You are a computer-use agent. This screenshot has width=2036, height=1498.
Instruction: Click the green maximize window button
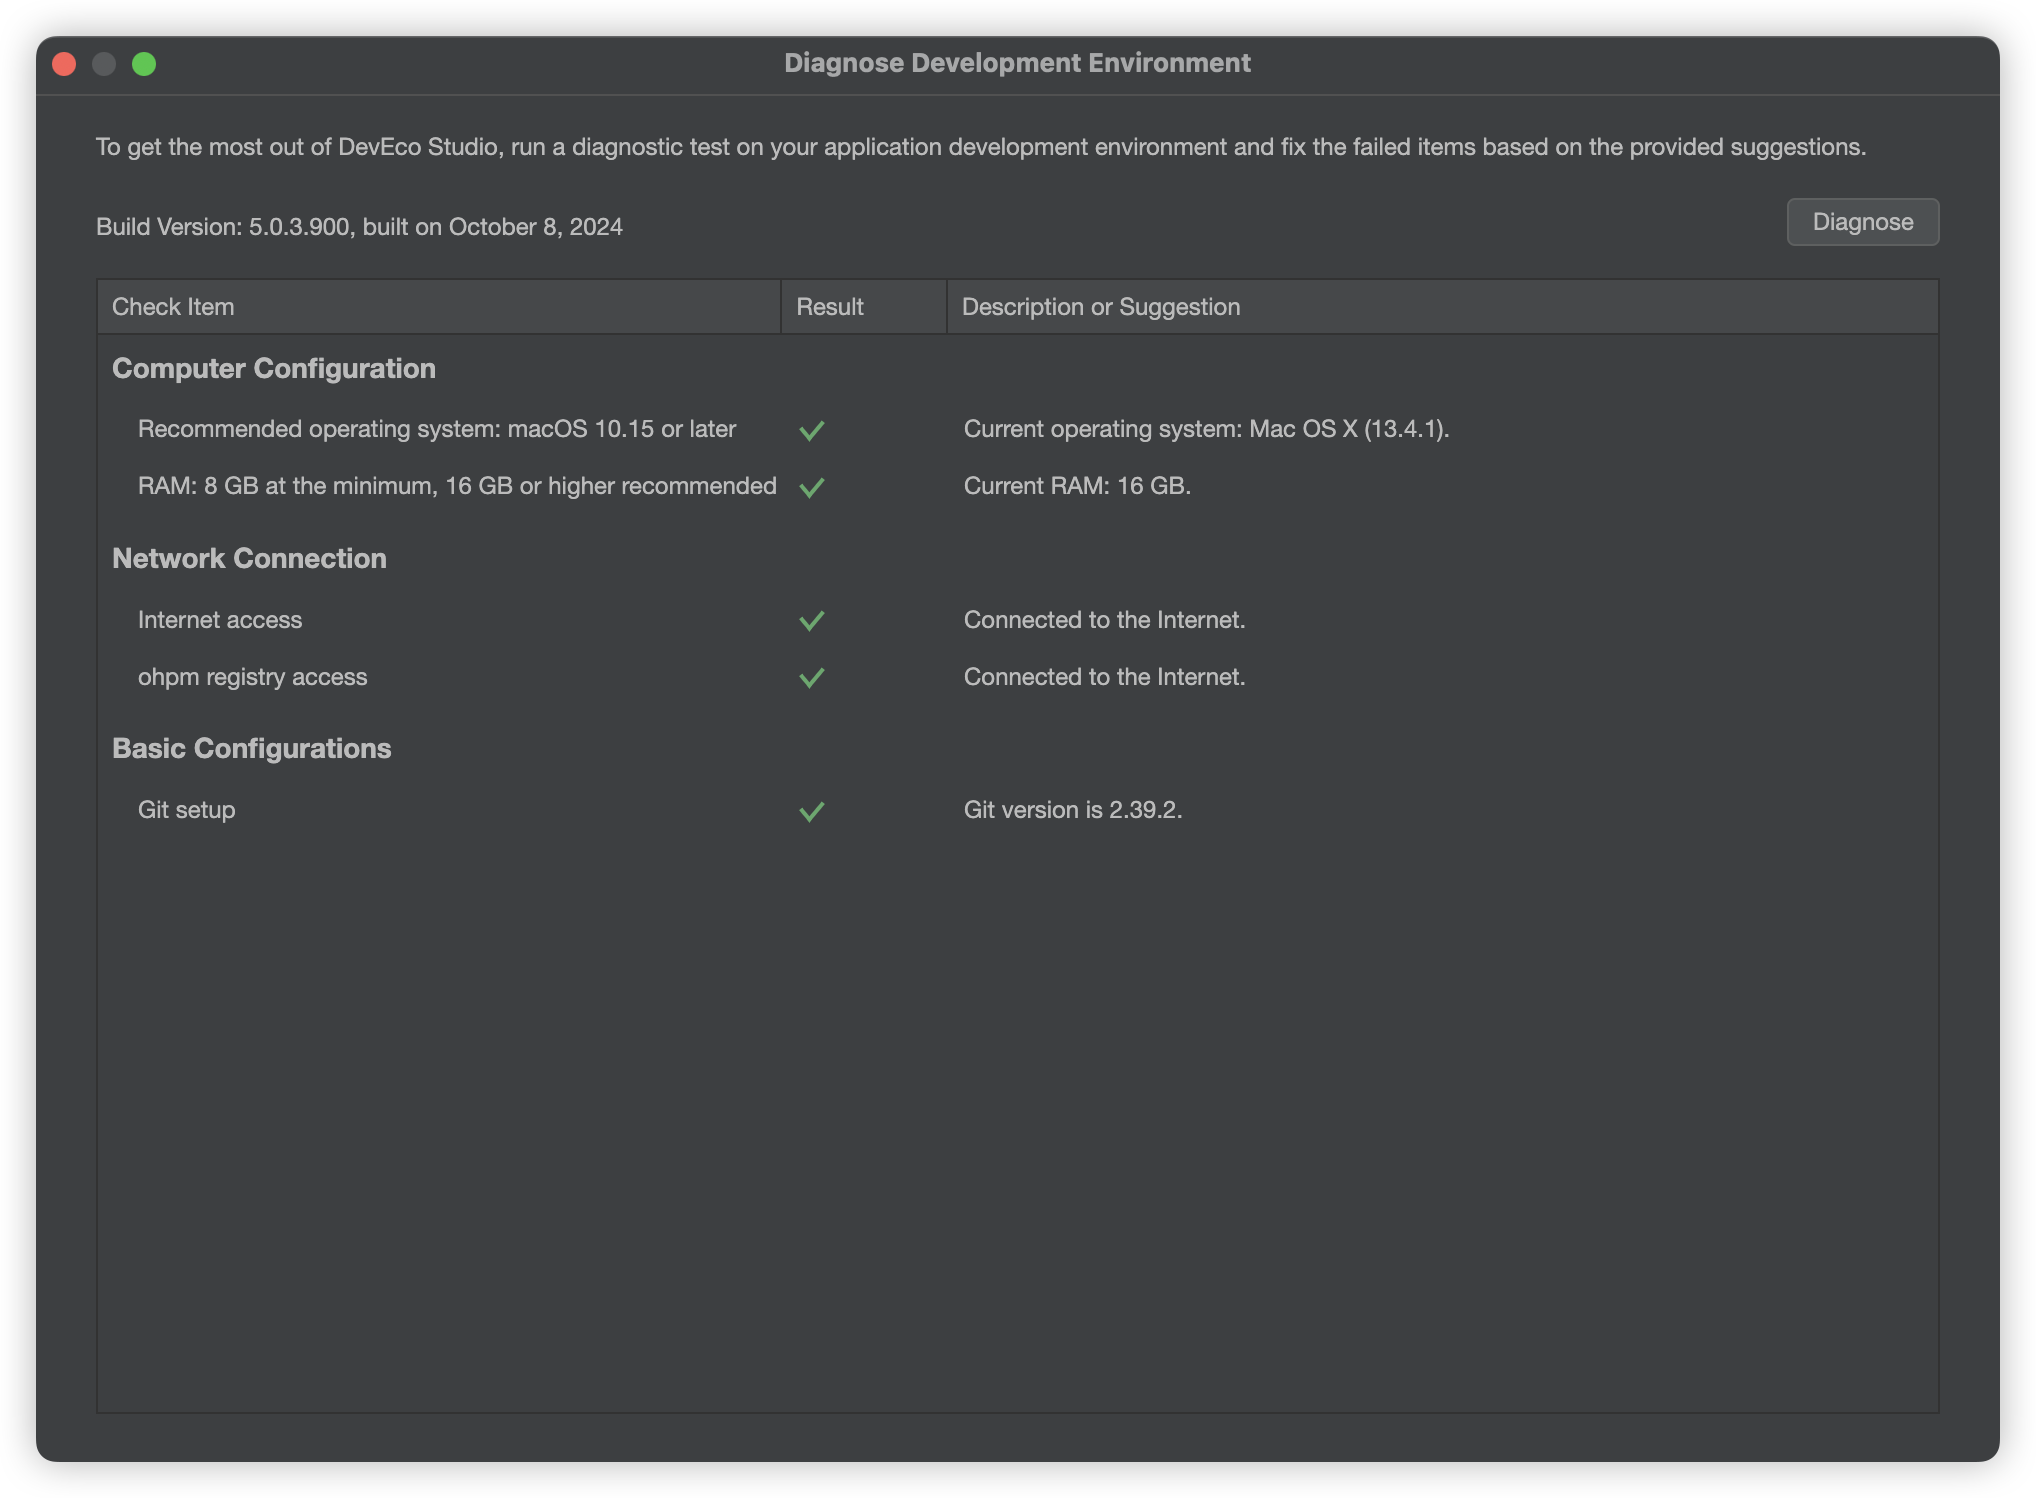point(144,64)
